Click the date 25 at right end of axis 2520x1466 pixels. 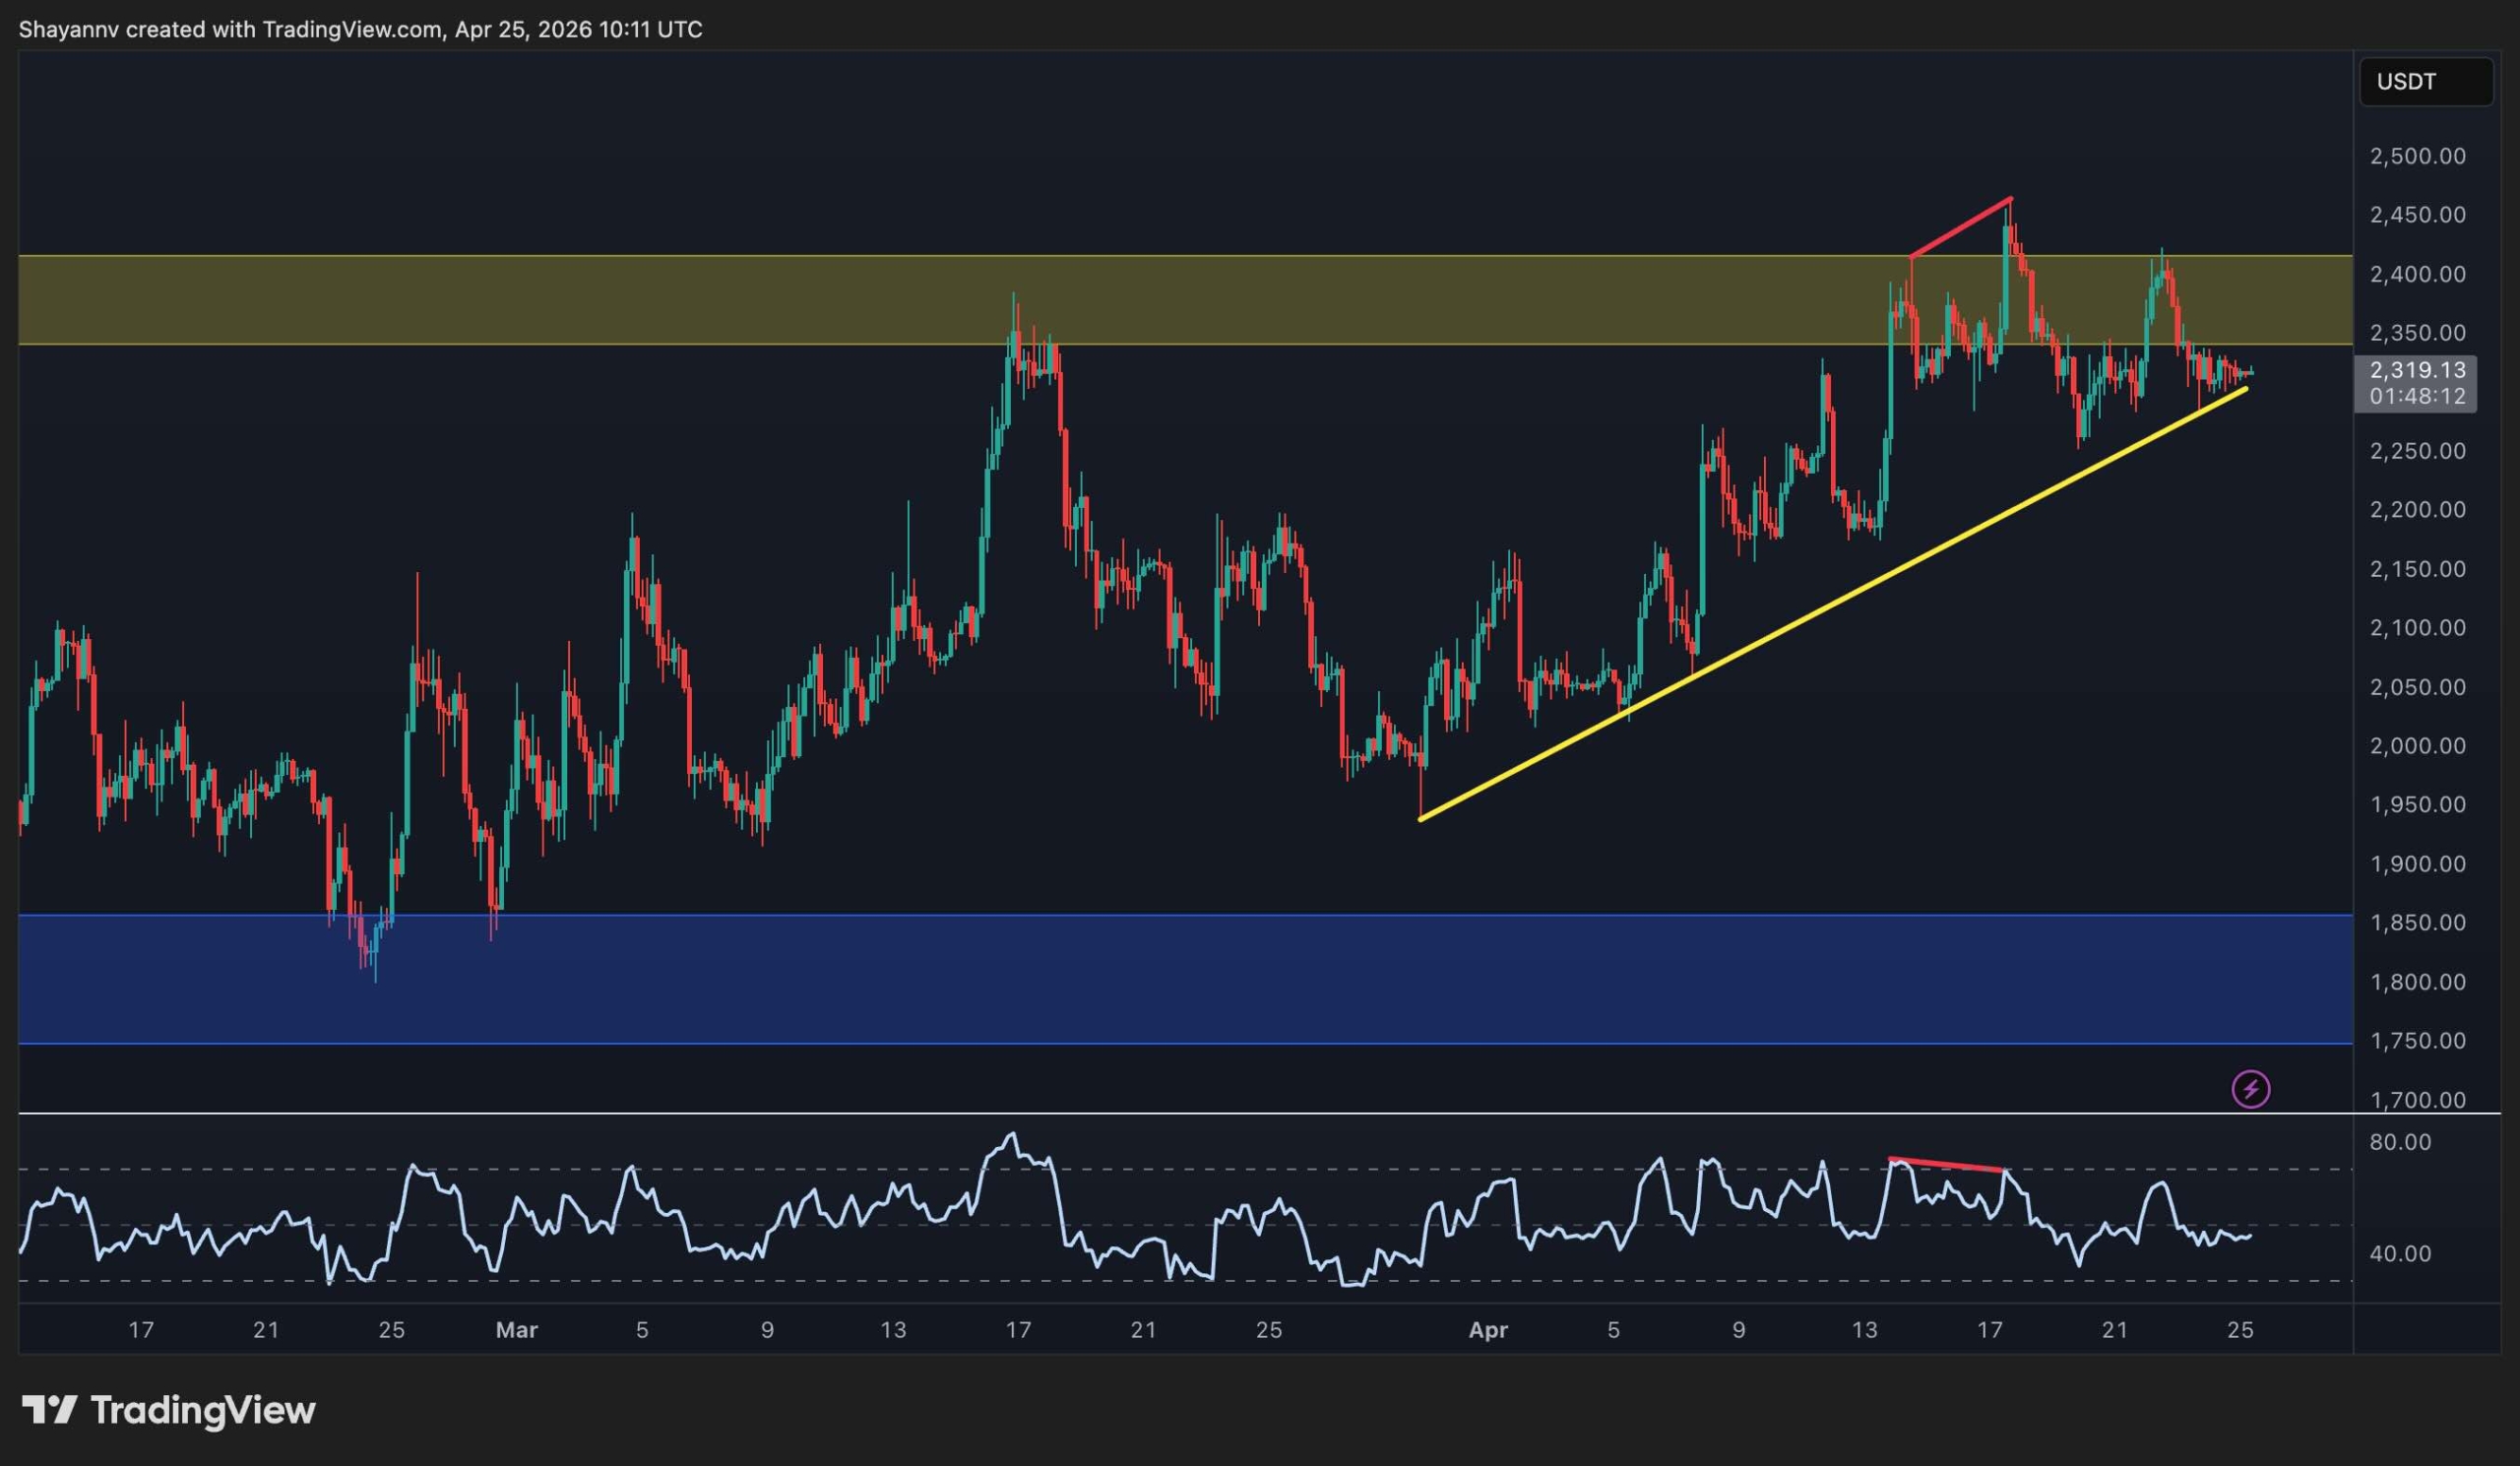(x=2241, y=1330)
